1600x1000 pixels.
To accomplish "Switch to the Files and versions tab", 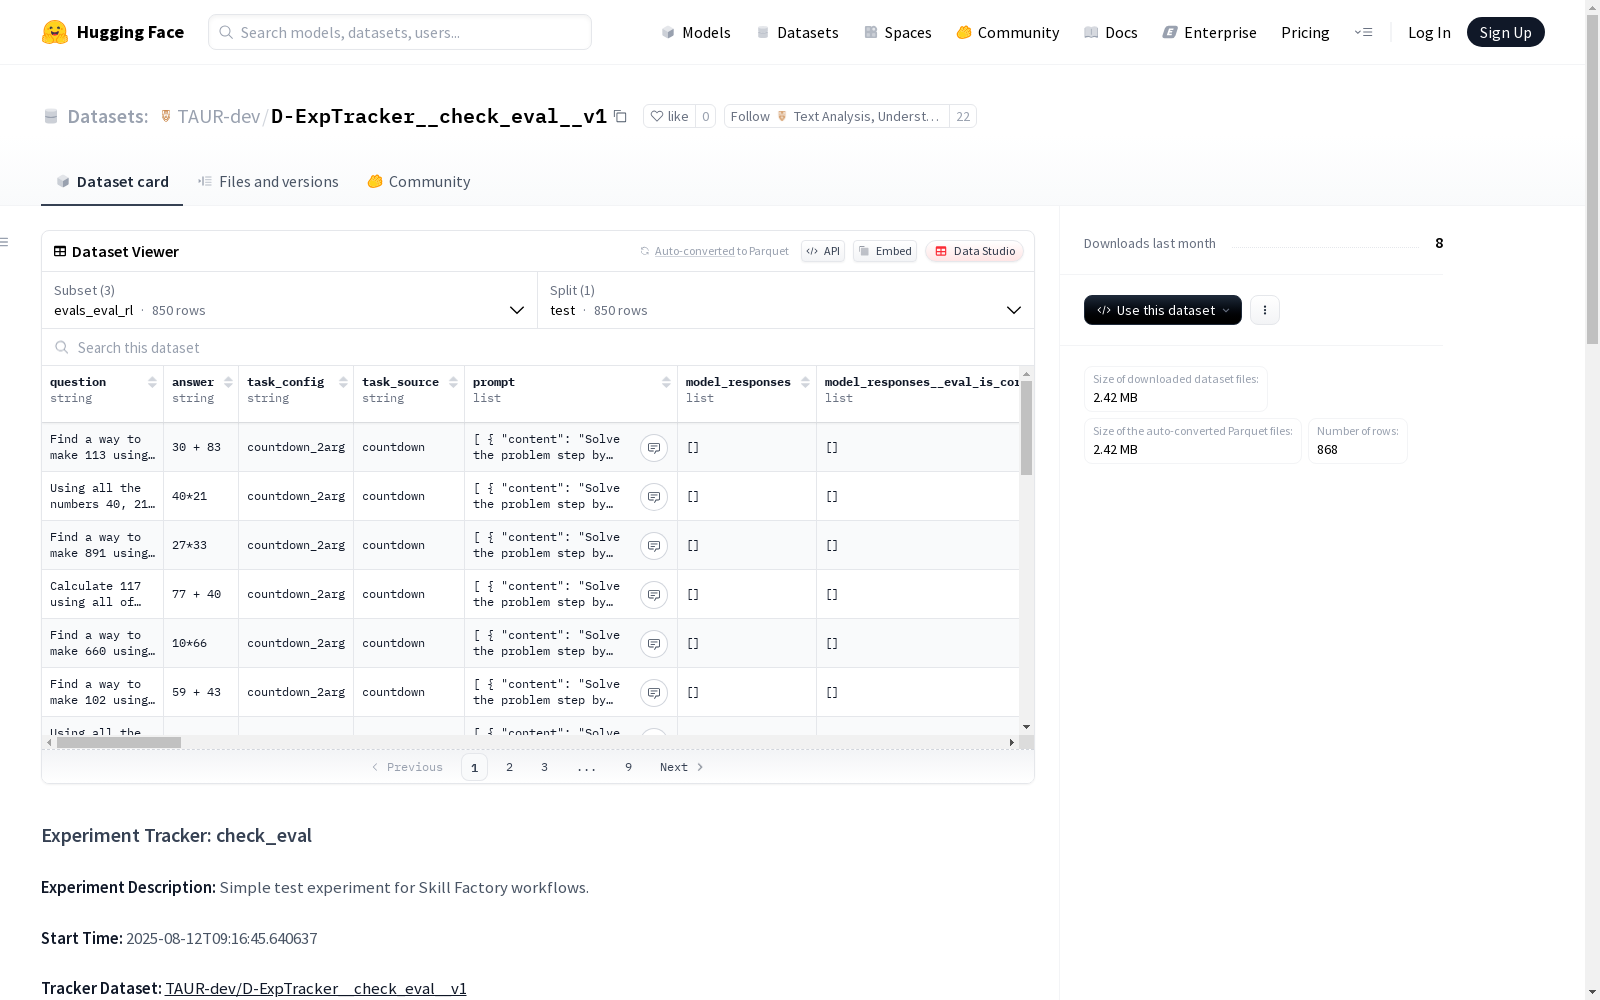I will click(268, 181).
